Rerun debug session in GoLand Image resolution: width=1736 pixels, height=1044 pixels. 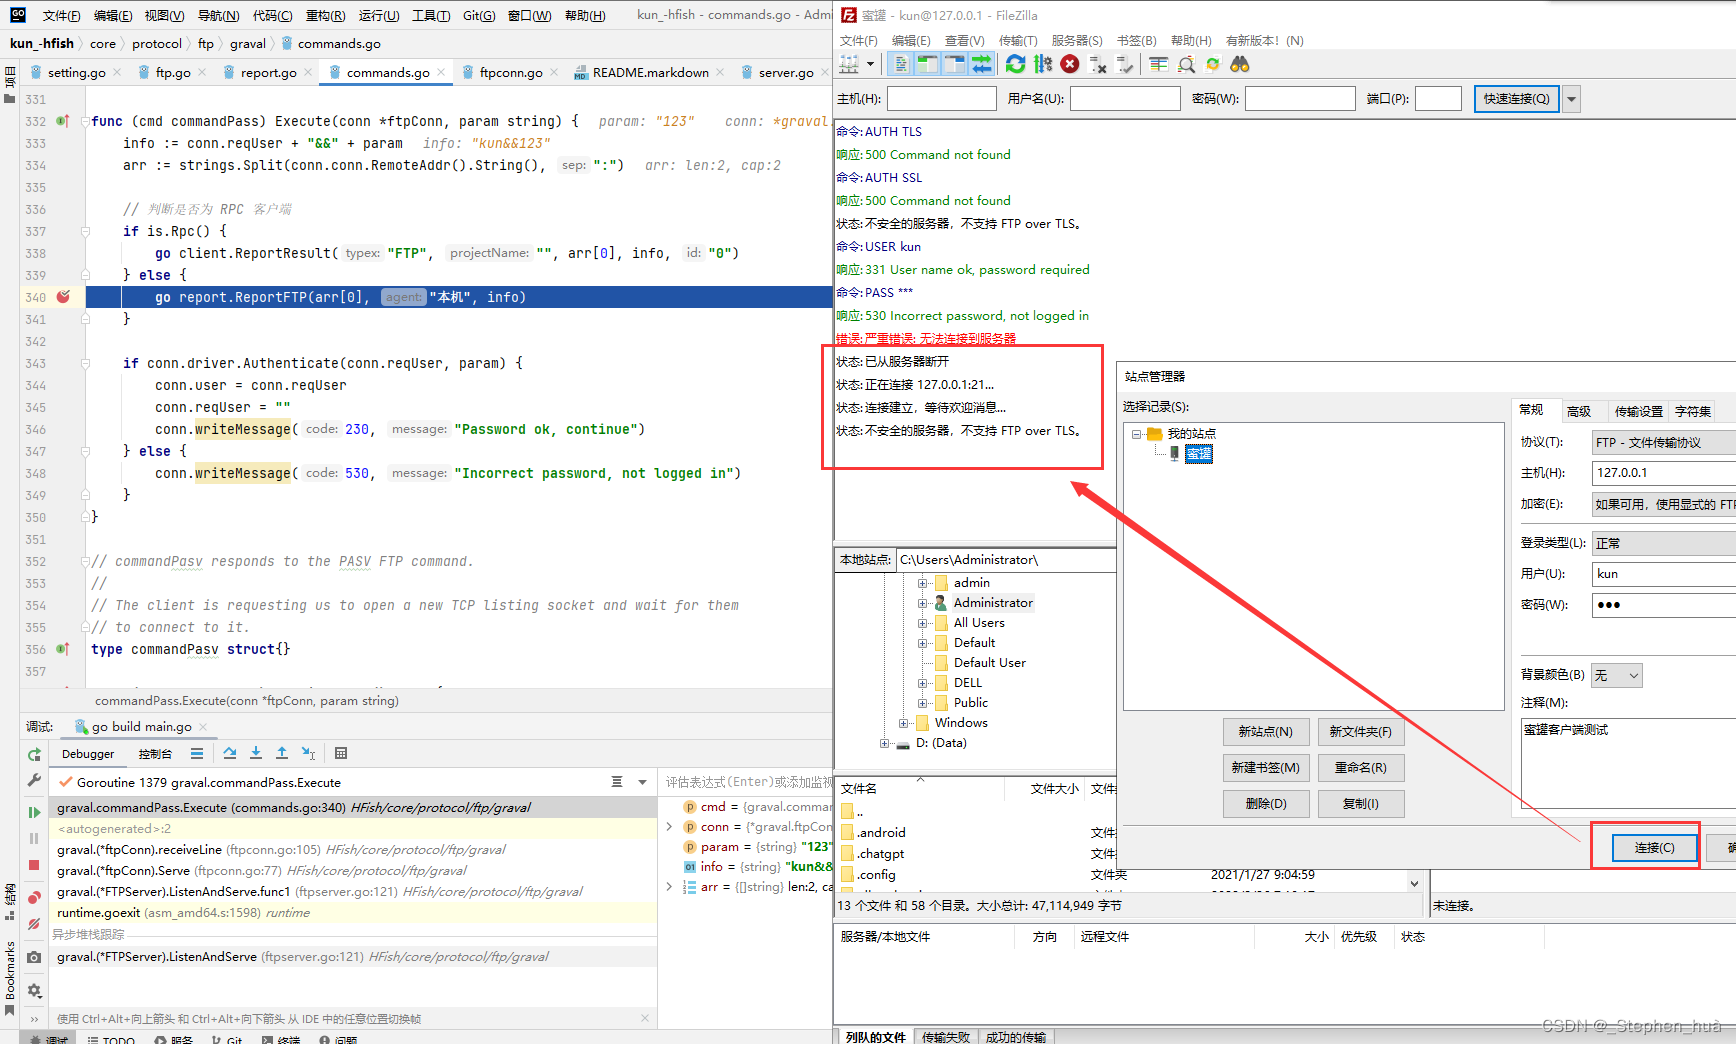34,755
